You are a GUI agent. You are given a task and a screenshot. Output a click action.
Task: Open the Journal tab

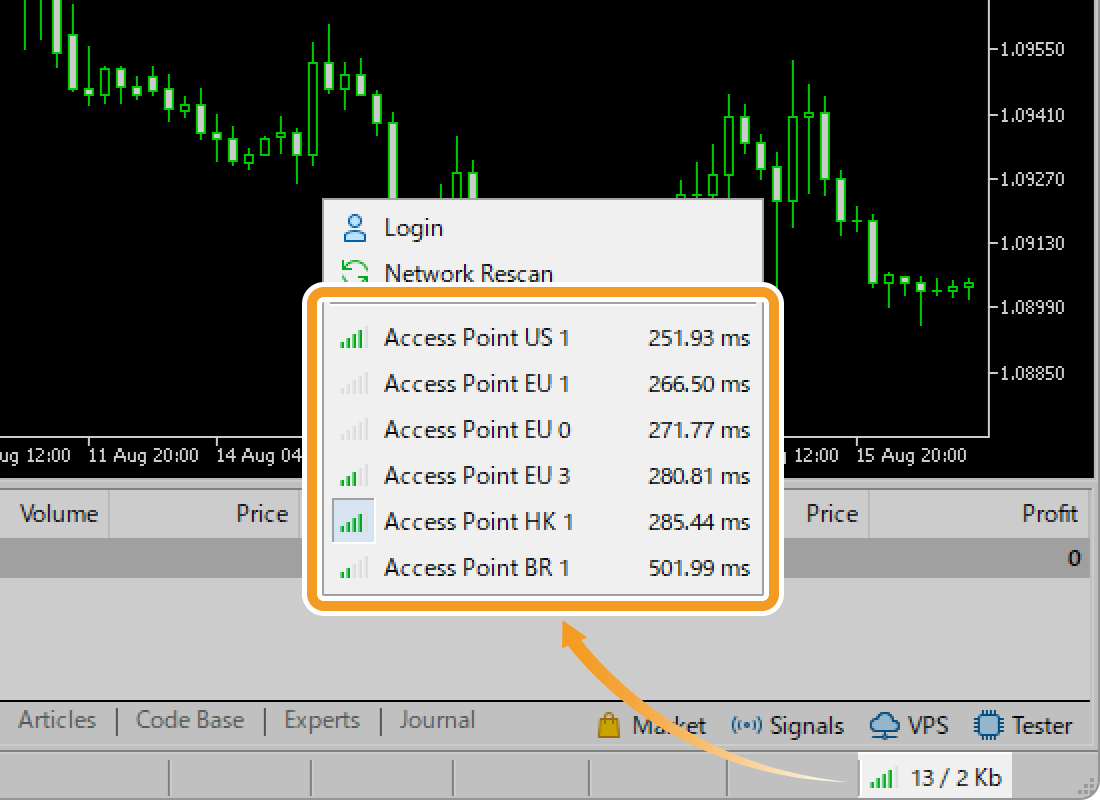[x=437, y=720]
